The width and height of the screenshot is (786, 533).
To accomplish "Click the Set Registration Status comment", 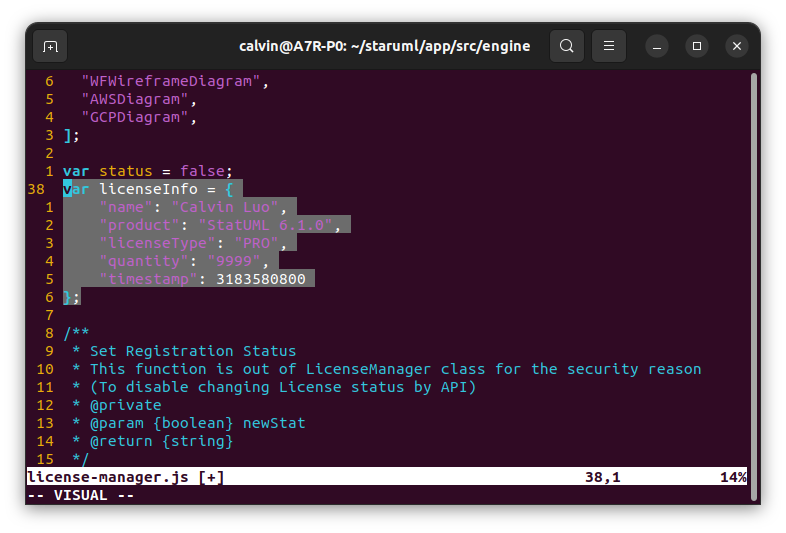I will (x=193, y=351).
